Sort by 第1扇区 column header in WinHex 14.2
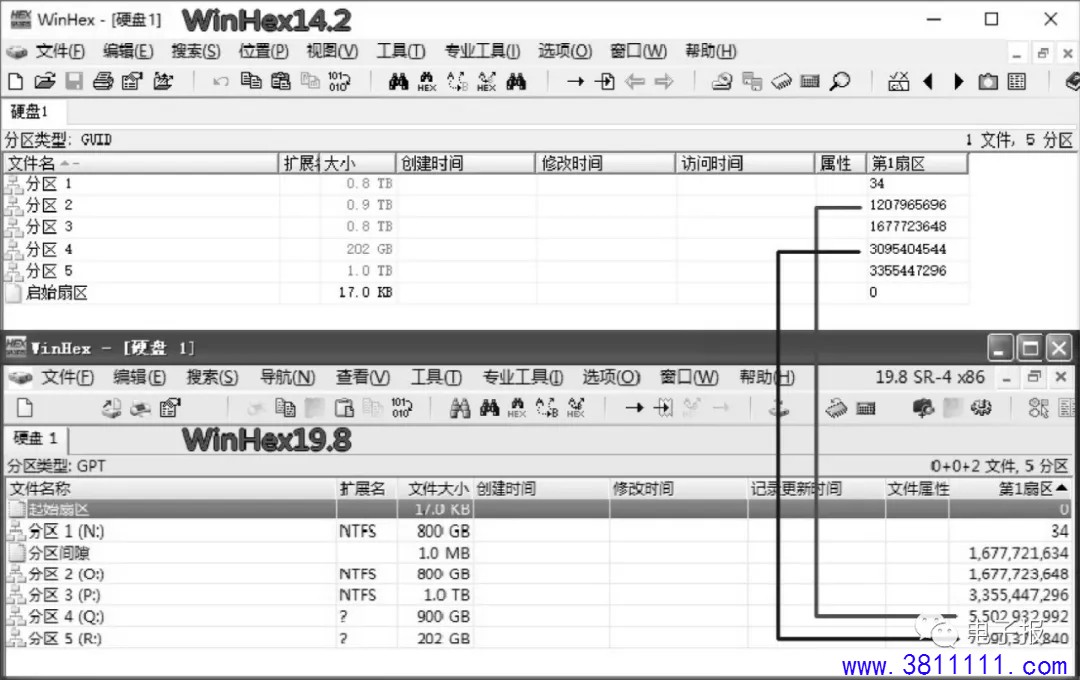Image resolution: width=1080 pixels, height=680 pixels. point(917,163)
